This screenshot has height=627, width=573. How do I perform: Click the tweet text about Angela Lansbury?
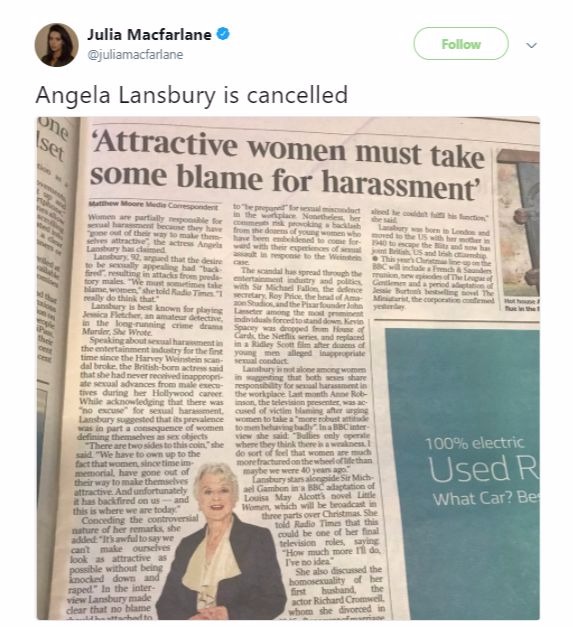[x=192, y=95]
